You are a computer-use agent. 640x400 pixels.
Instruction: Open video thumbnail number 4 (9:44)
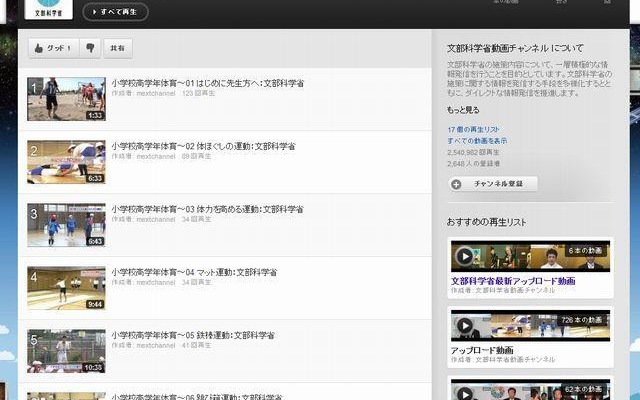(66, 288)
